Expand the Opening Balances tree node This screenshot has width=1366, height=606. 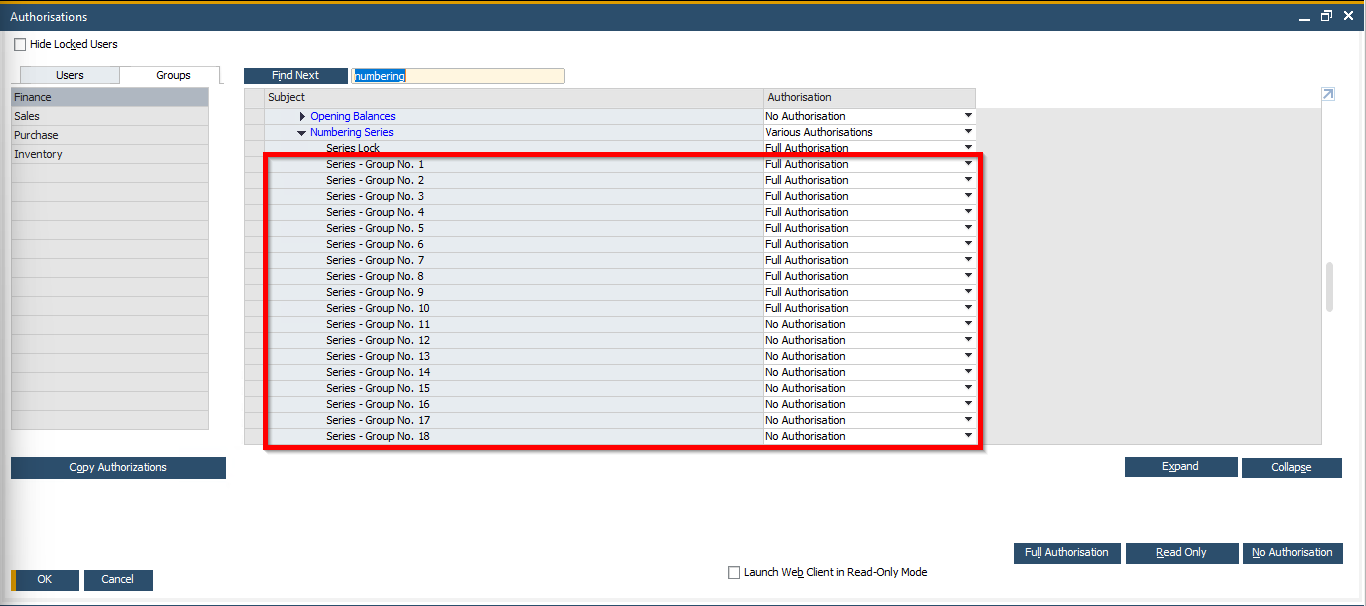coord(303,117)
